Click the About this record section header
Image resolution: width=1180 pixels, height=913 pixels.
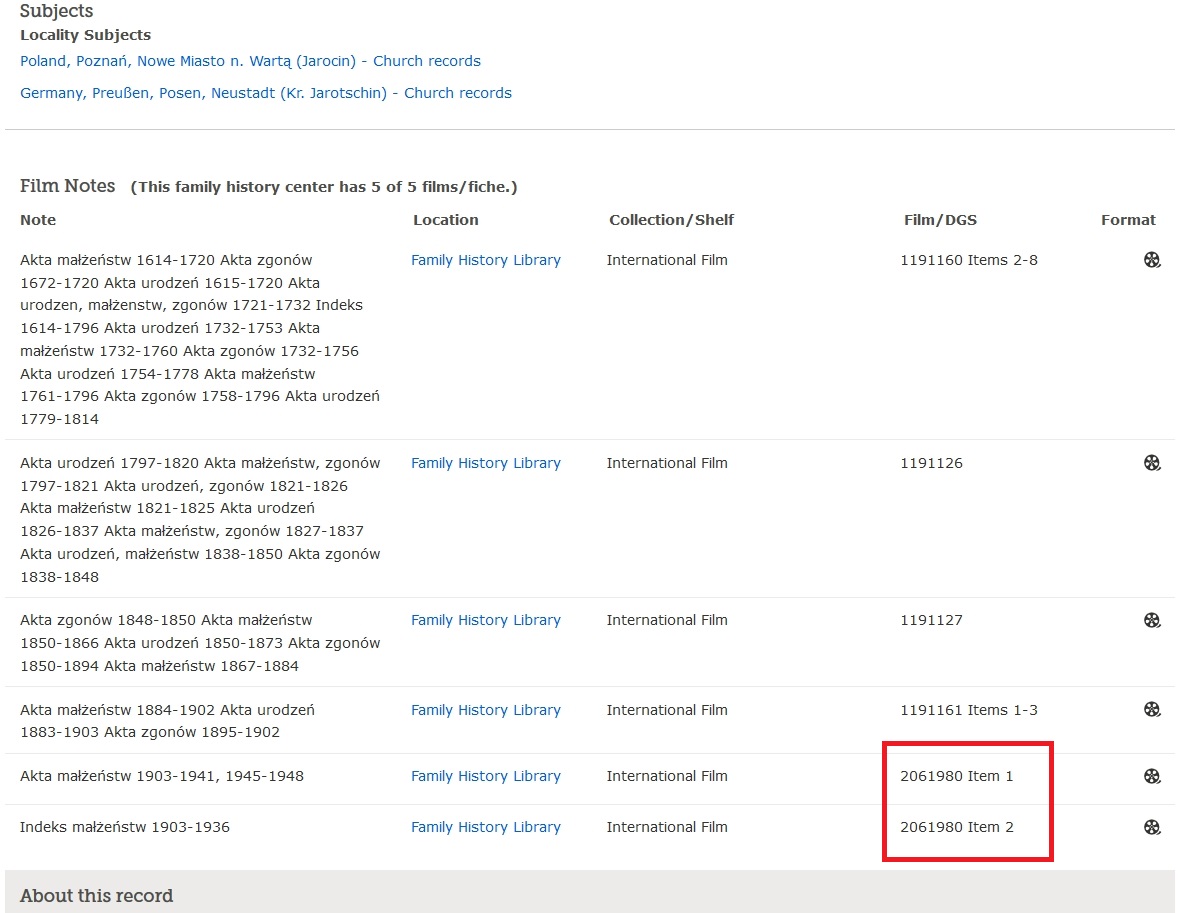click(96, 895)
